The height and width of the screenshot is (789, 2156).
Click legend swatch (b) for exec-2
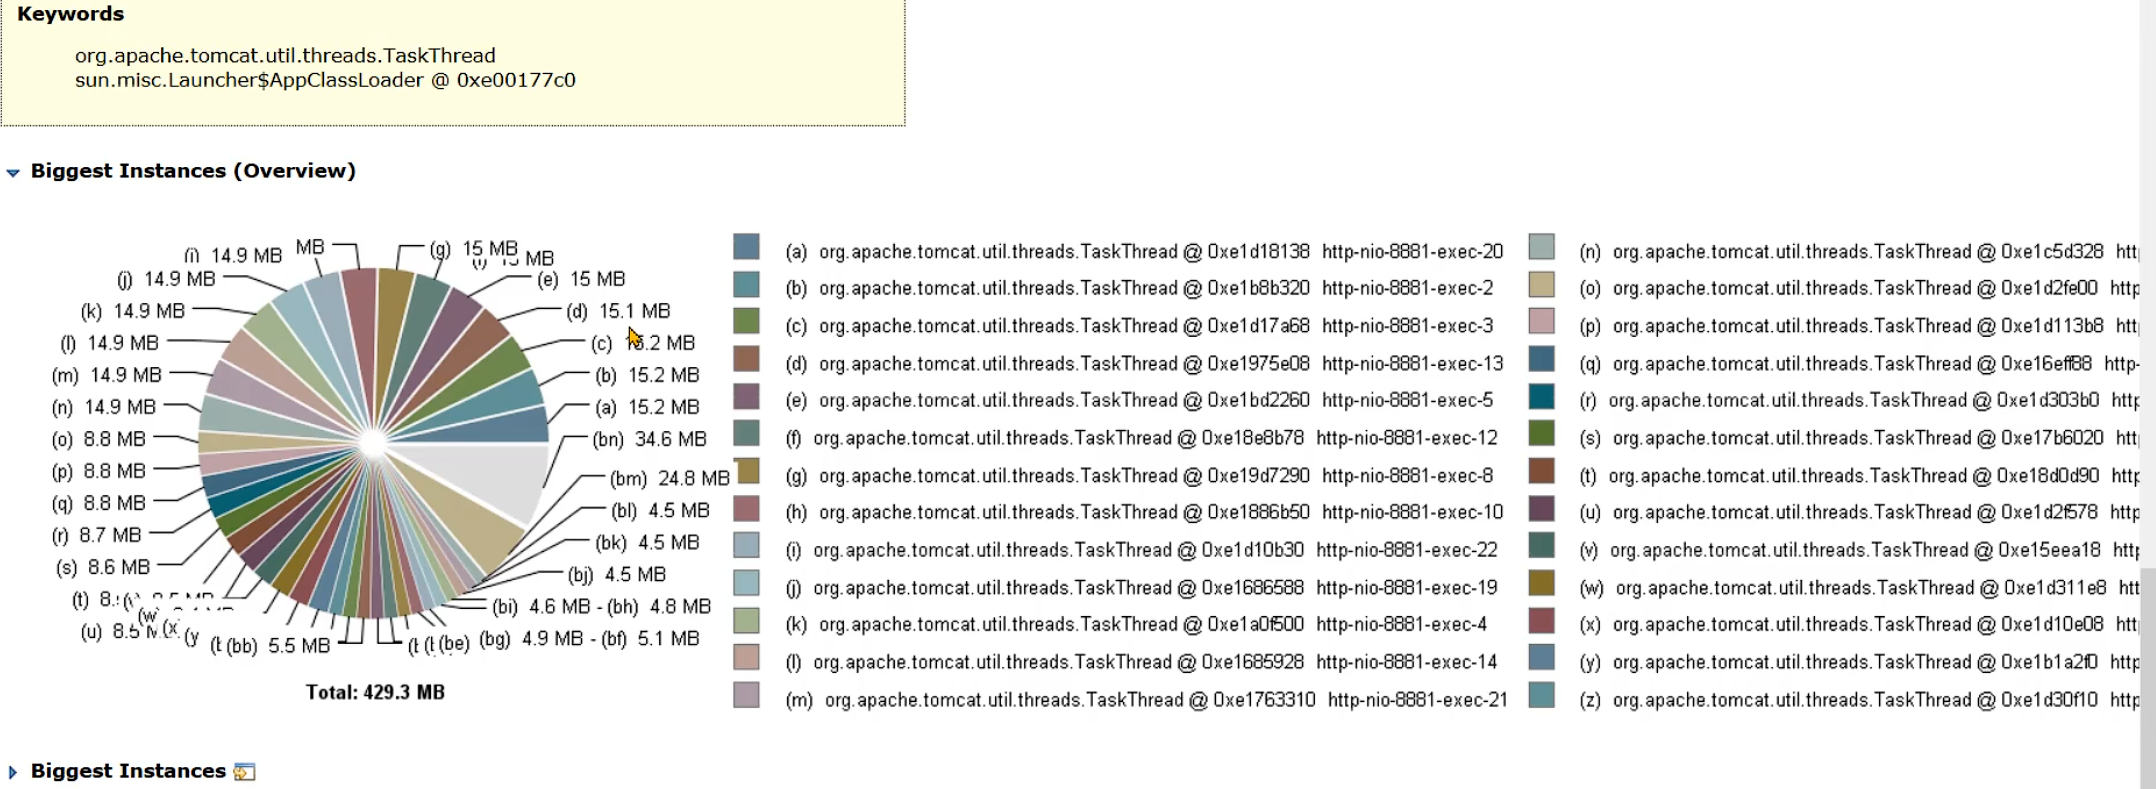point(746,285)
